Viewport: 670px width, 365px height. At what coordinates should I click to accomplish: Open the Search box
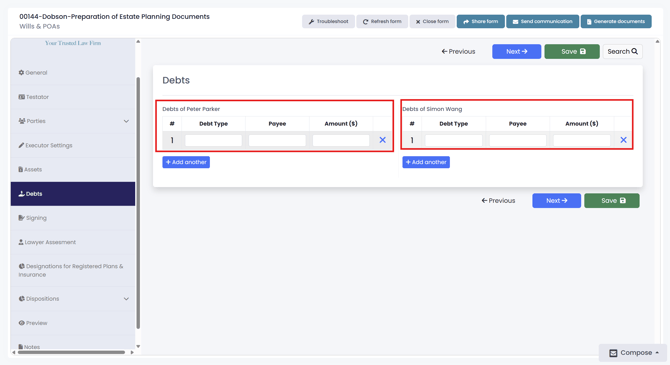622,51
